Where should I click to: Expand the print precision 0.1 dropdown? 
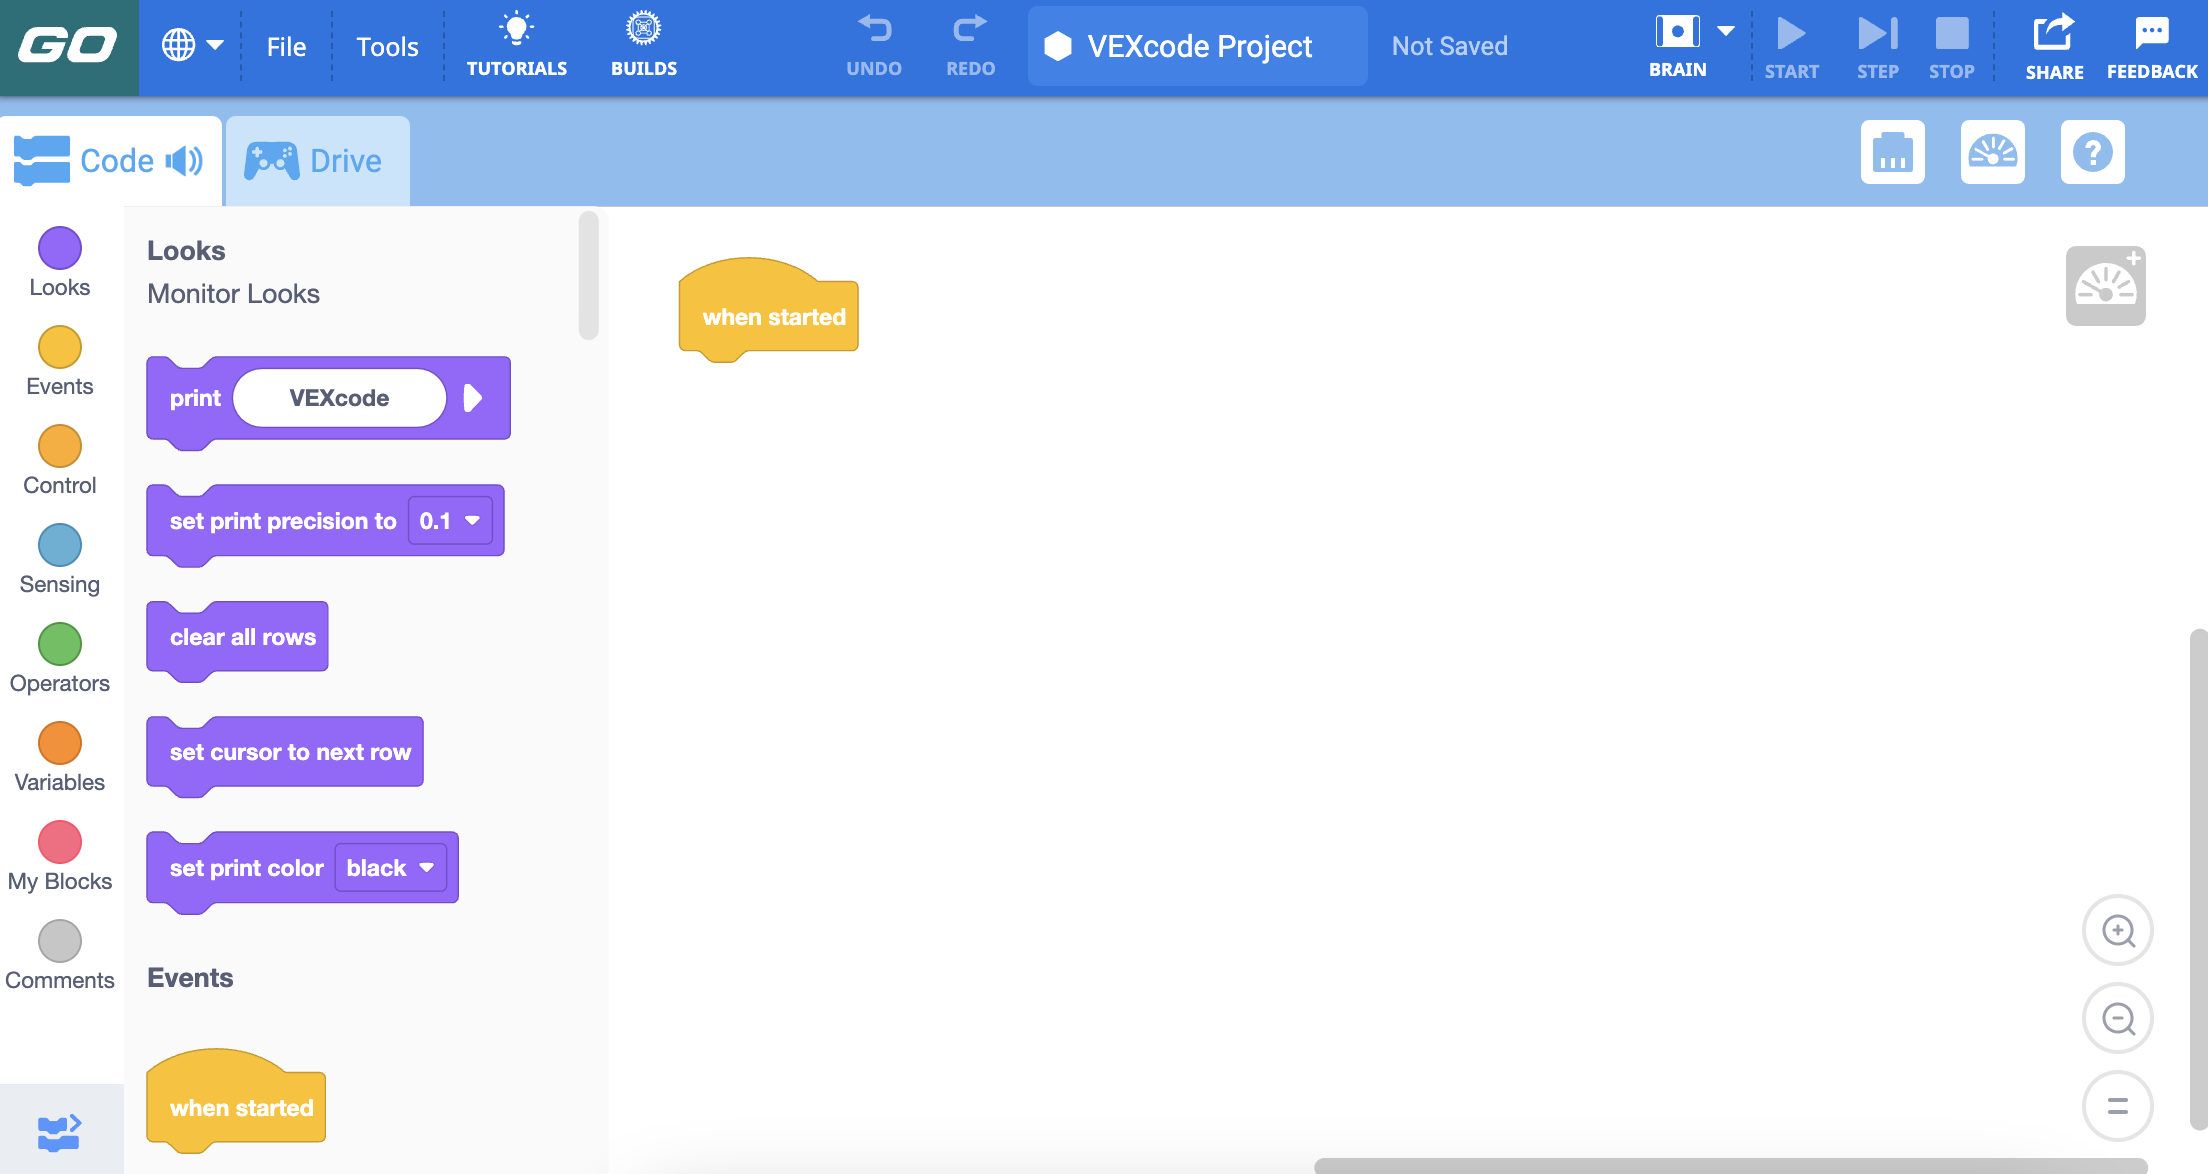pos(450,521)
